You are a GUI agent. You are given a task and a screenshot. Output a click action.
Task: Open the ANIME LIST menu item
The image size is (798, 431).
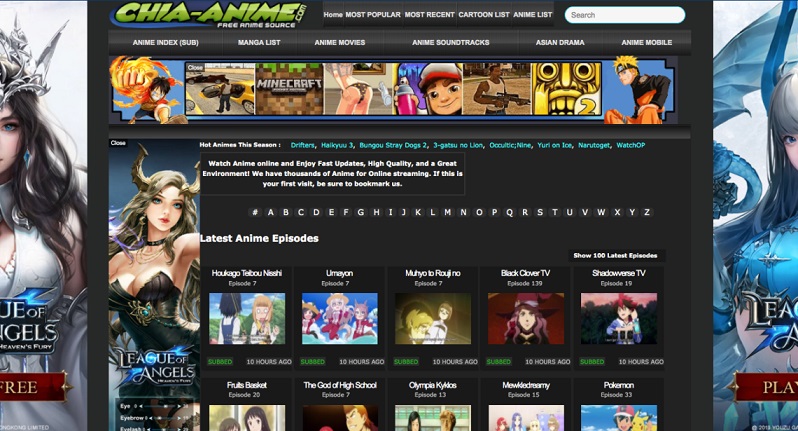[x=533, y=15]
